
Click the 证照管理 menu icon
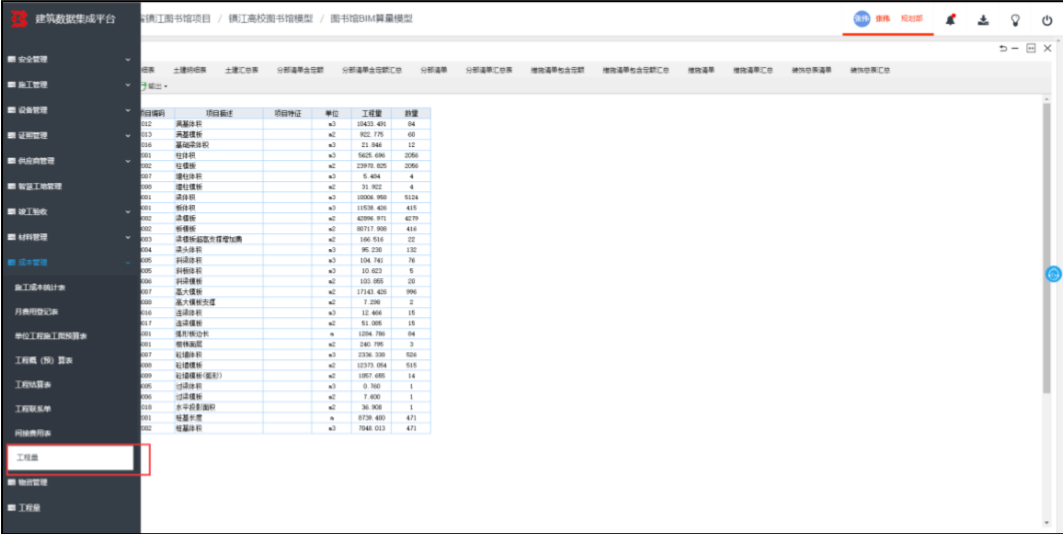pos(12,136)
